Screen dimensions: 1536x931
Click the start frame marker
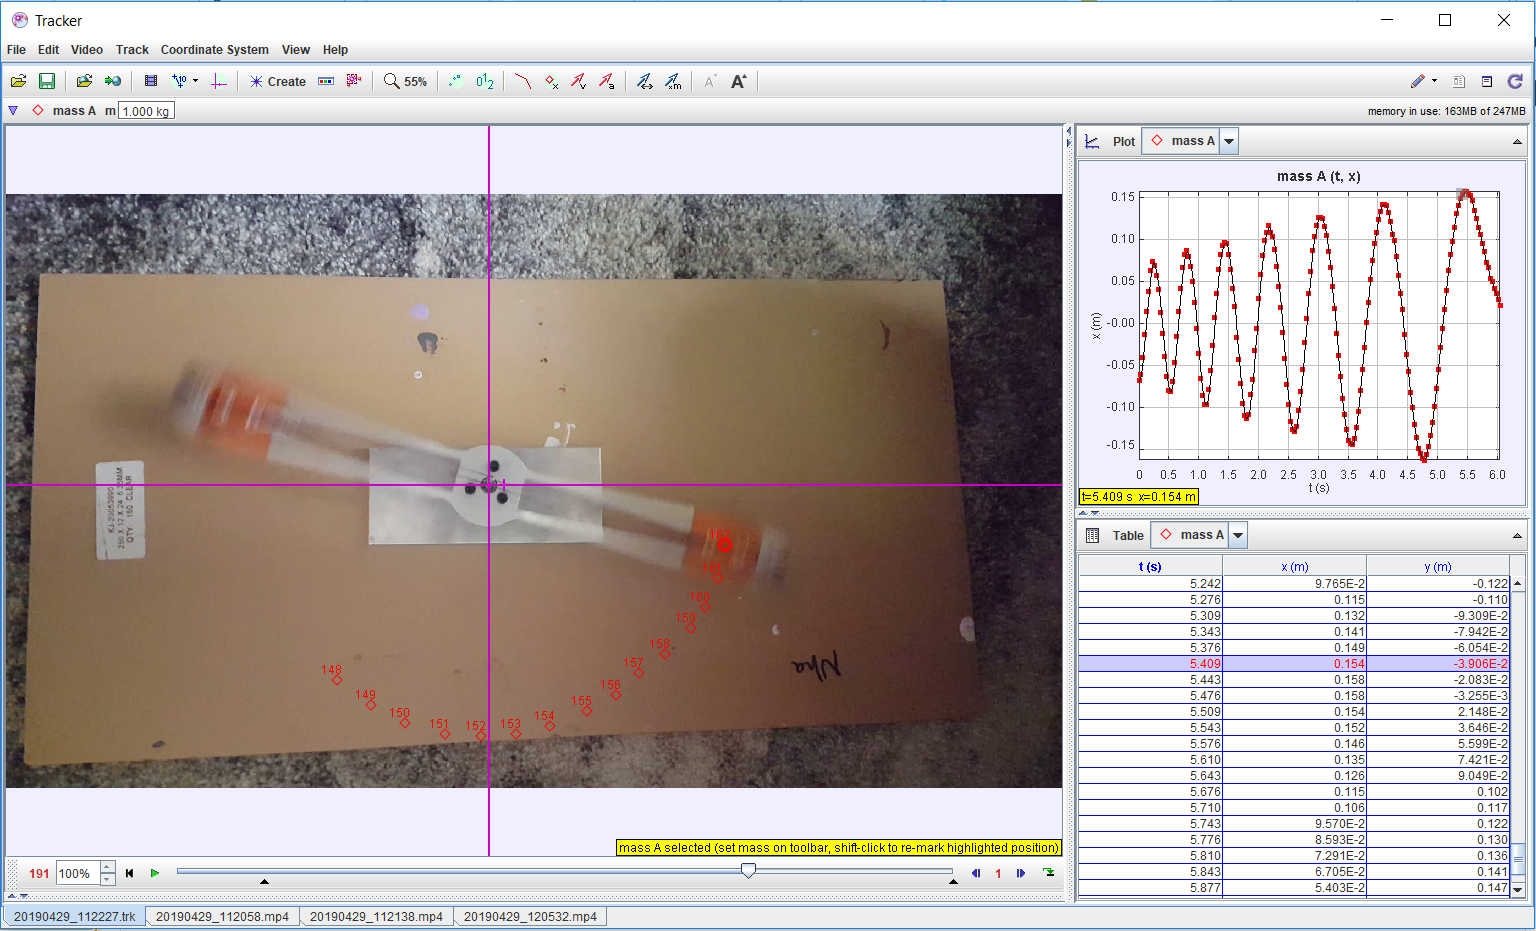(264, 882)
